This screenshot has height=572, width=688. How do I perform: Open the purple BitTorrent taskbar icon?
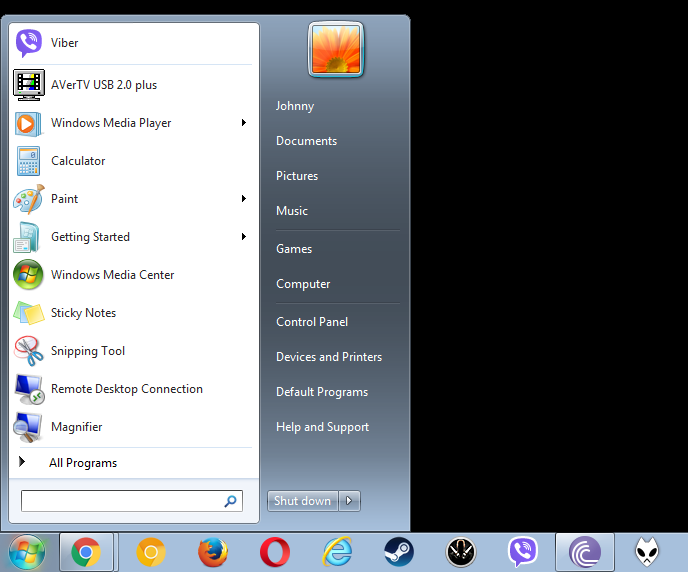[x=585, y=552]
